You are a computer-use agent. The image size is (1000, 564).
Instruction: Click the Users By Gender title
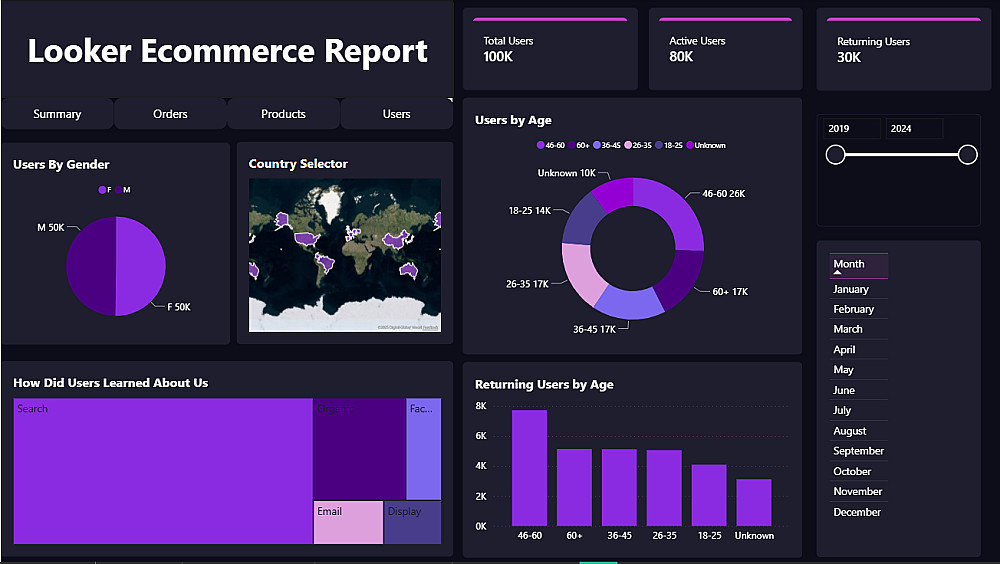click(x=61, y=165)
